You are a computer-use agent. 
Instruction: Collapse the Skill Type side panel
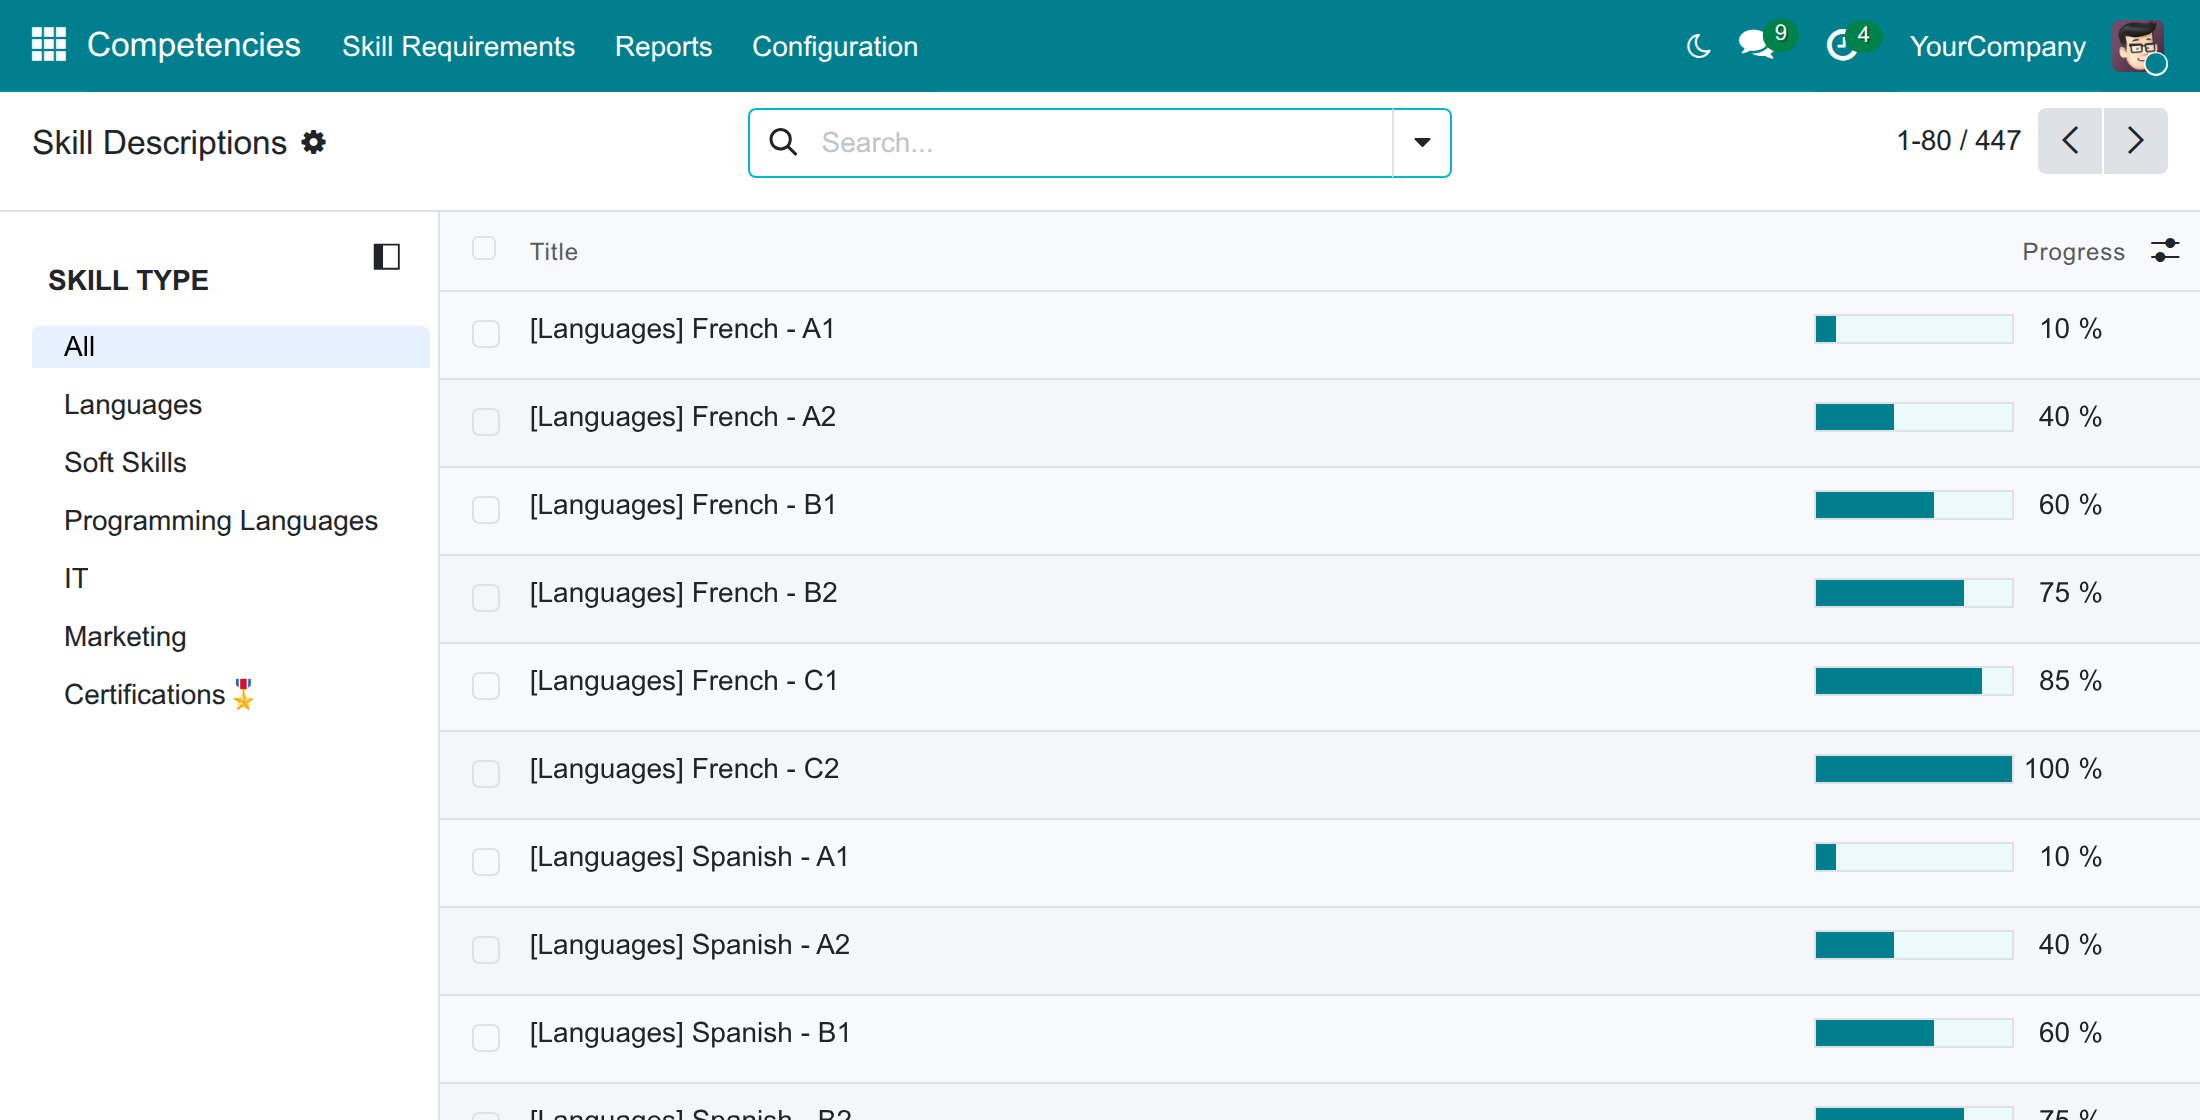pyautogui.click(x=387, y=257)
